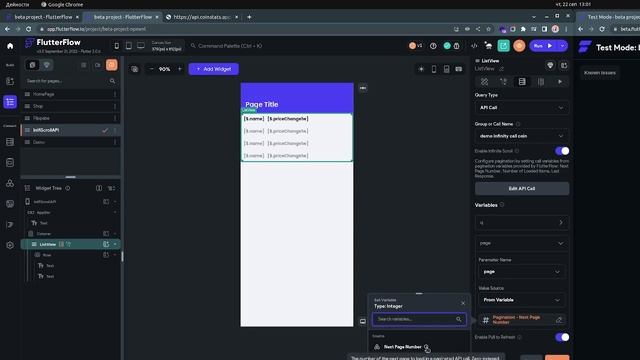Click the canvas three-dots overlay button

click(x=363, y=88)
